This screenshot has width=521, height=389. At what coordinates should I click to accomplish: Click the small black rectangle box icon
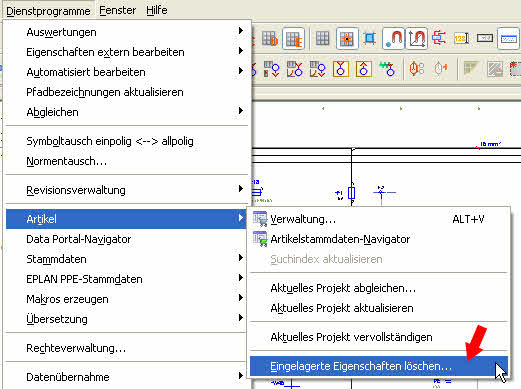pyautogui.click(x=485, y=38)
